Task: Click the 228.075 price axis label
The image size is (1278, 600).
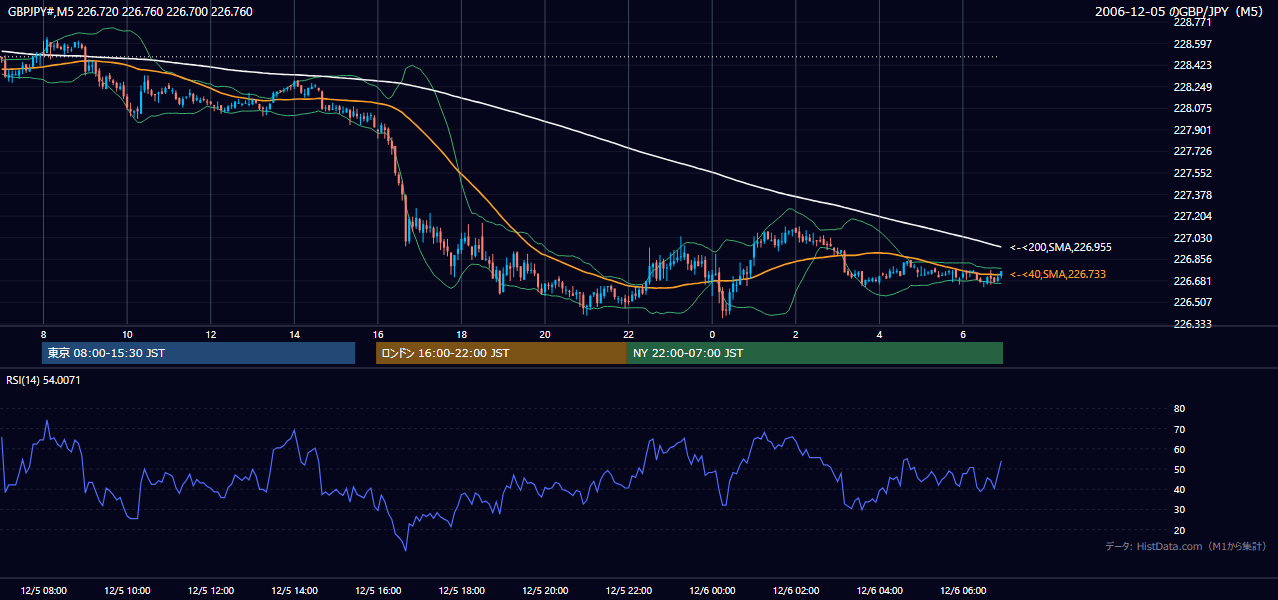Action: coord(1191,108)
